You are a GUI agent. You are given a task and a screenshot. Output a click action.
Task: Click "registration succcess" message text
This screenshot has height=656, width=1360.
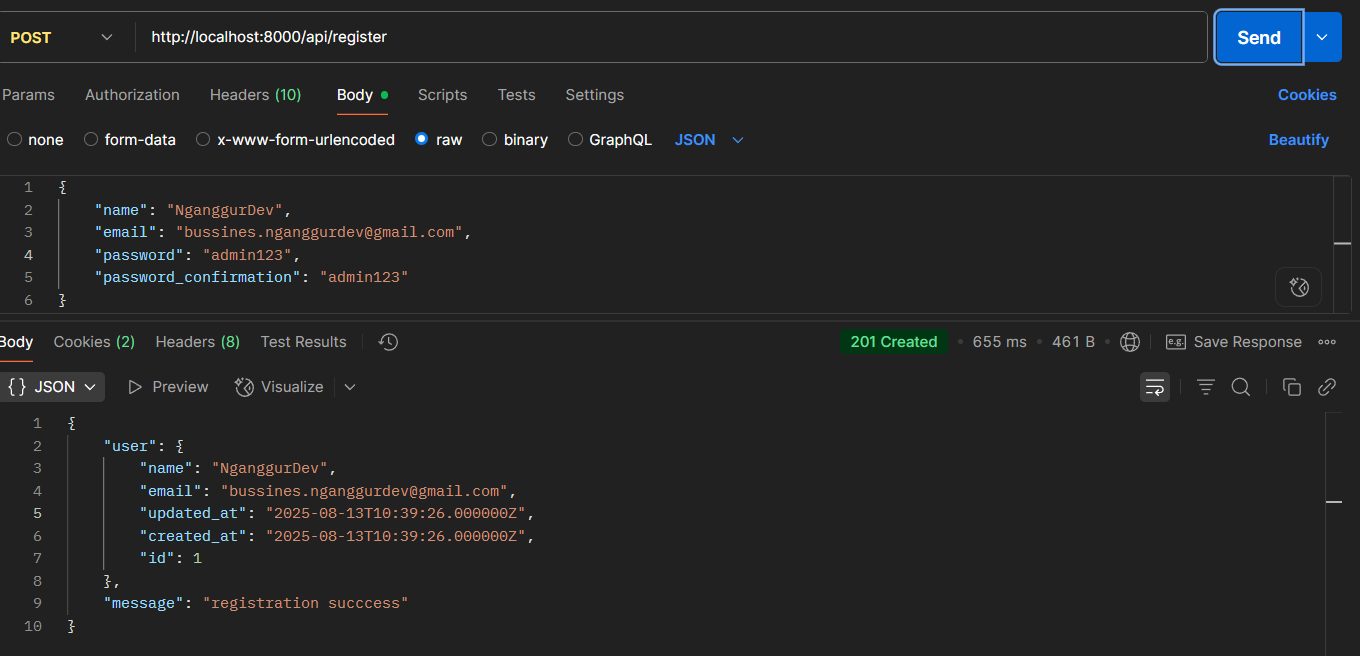(x=306, y=603)
